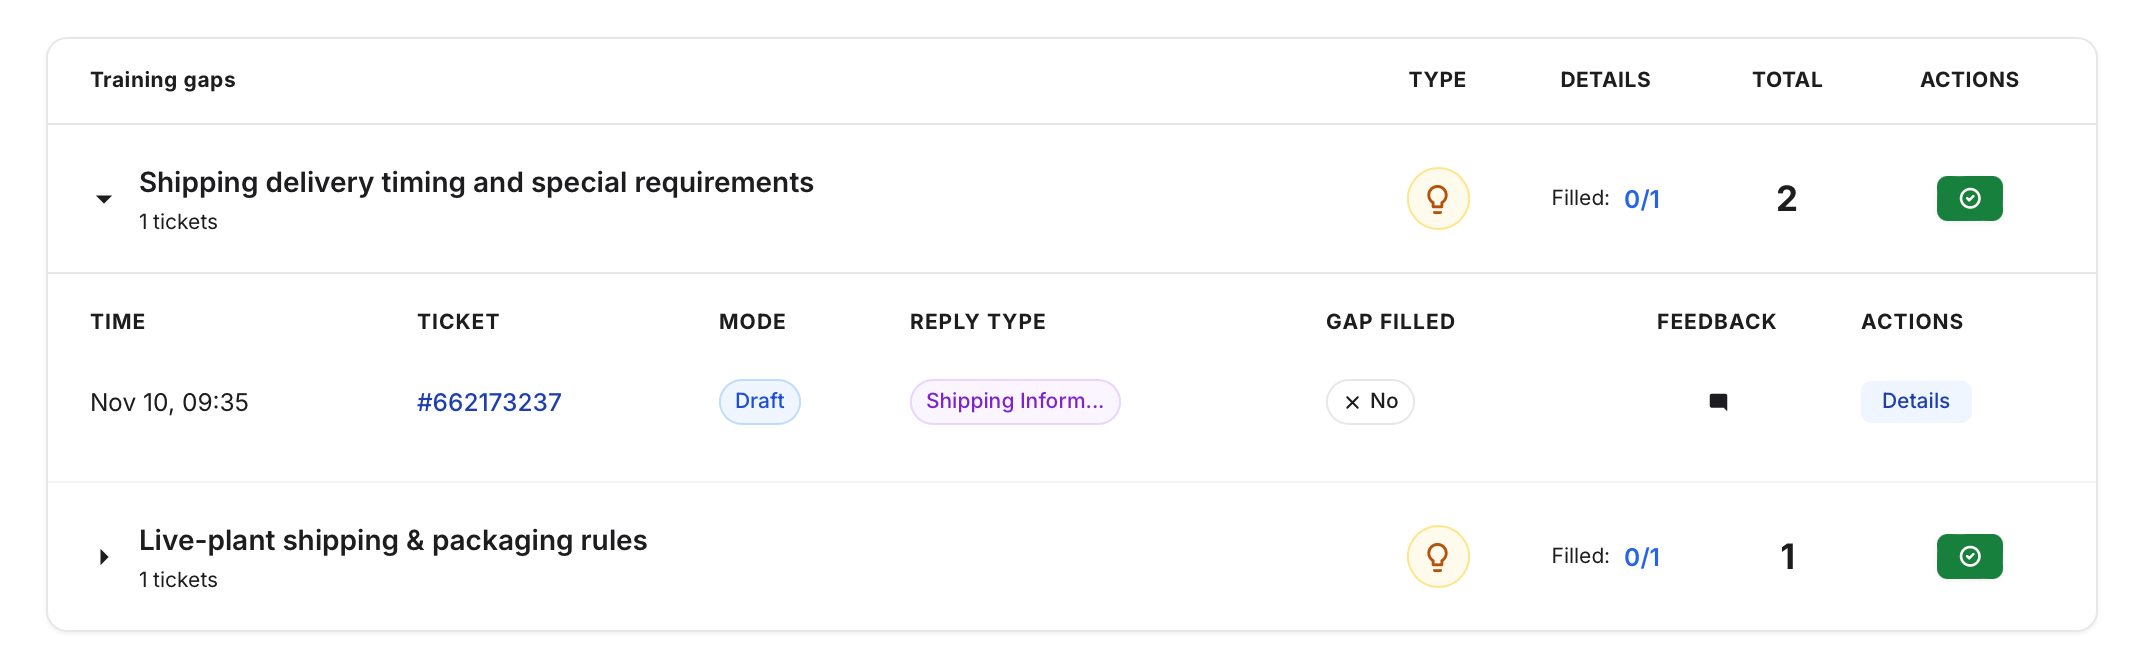Select the Draft mode badge
The width and height of the screenshot is (2132, 672).
click(759, 401)
